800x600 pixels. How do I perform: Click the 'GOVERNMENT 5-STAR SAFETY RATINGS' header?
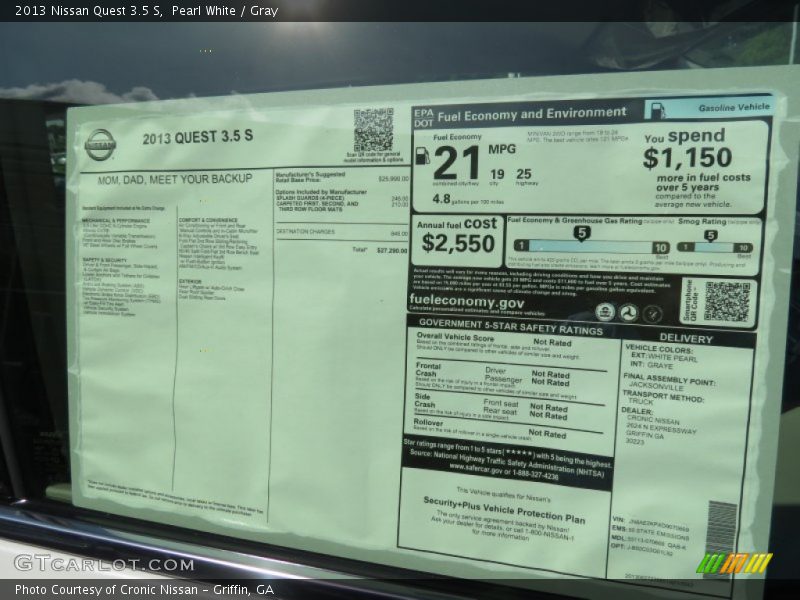point(511,327)
